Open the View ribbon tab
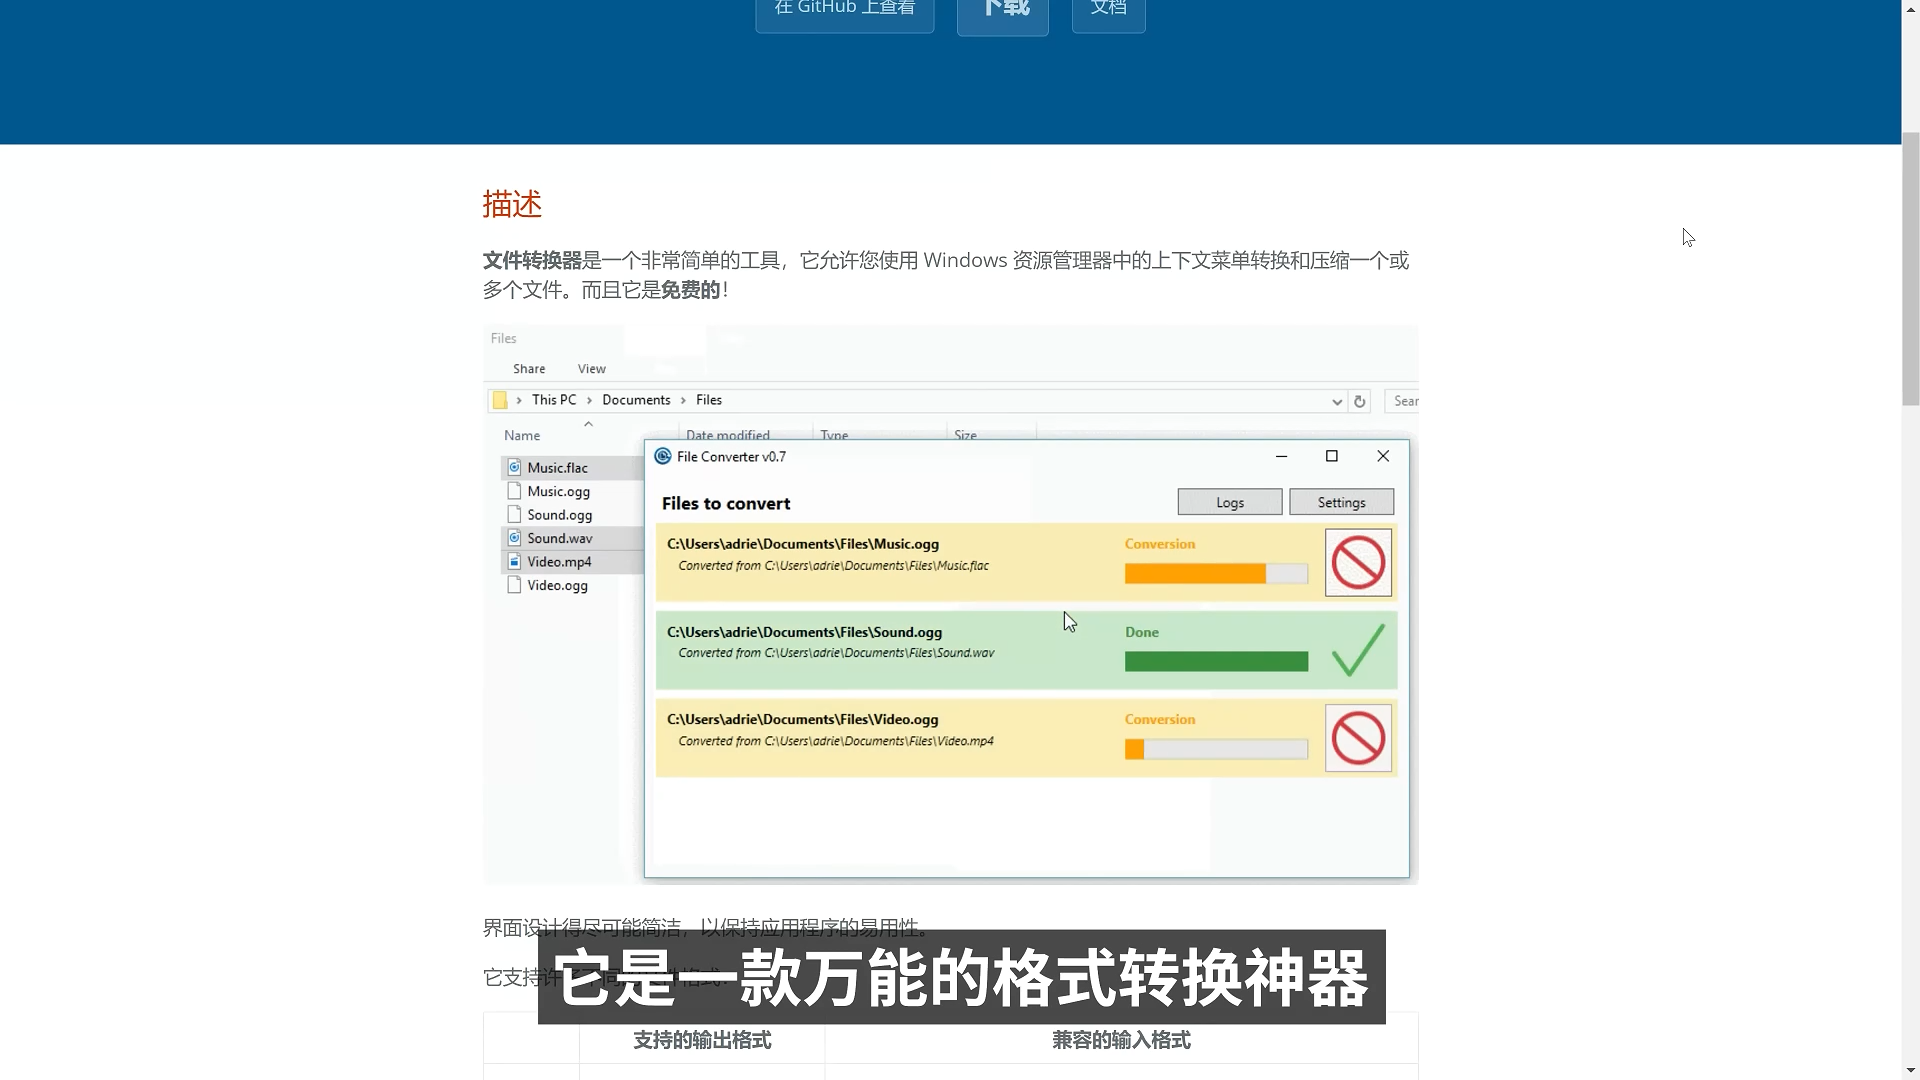 click(x=591, y=369)
